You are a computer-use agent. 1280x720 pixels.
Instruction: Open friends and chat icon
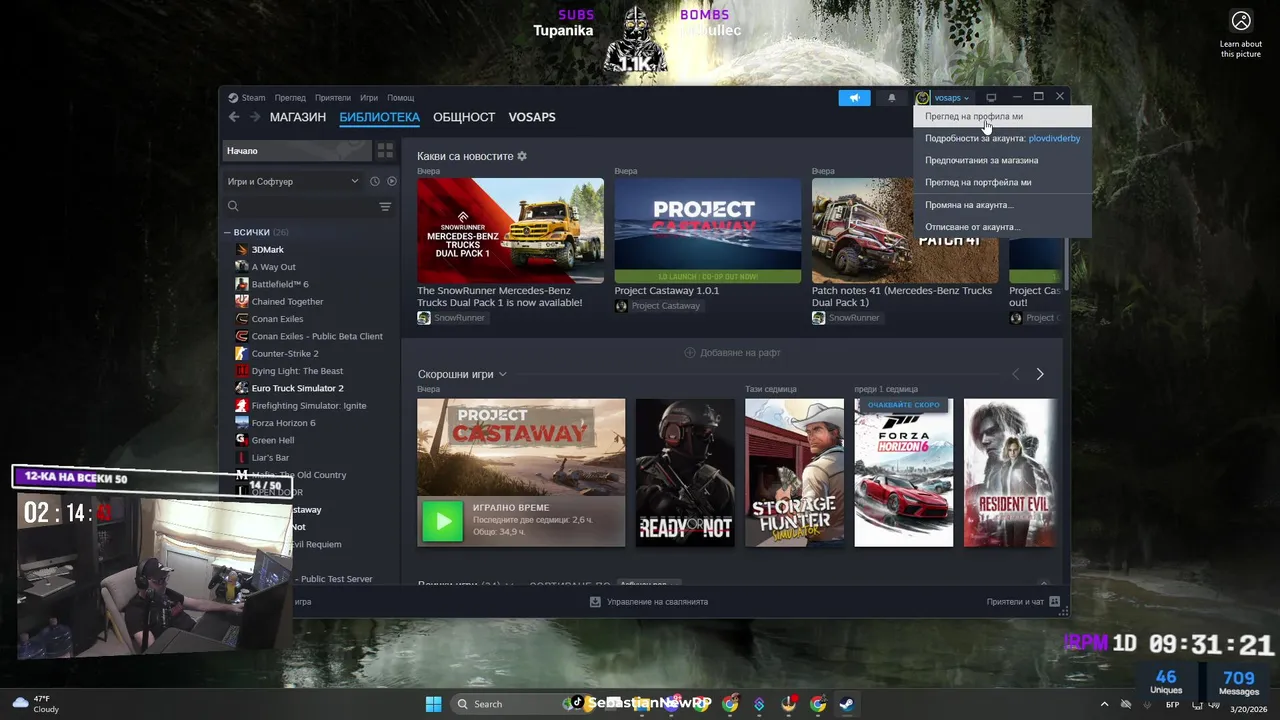click(x=1054, y=602)
